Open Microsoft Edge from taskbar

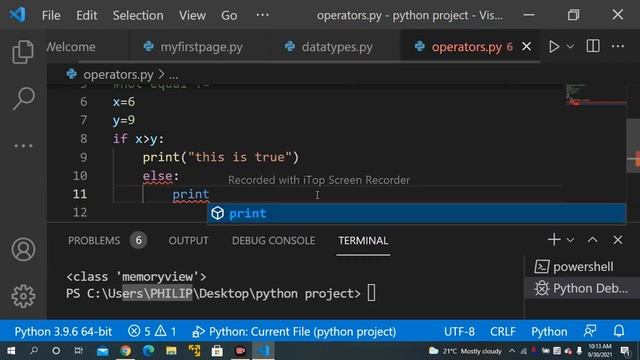coord(148,351)
